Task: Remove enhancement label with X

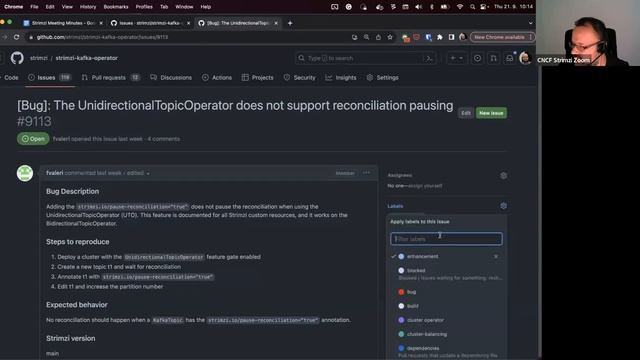Action: (x=496, y=257)
